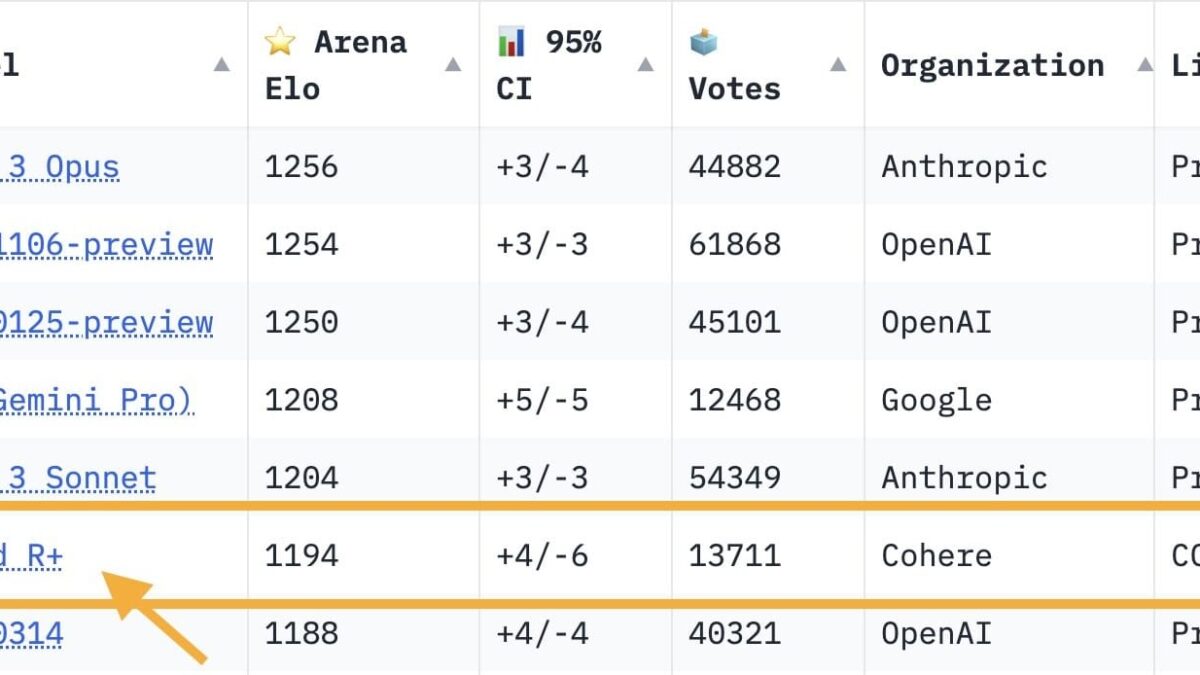Viewport: 1200px width, 675px height.
Task: Sort Votes column using its sort arrow
Action: click(x=838, y=65)
